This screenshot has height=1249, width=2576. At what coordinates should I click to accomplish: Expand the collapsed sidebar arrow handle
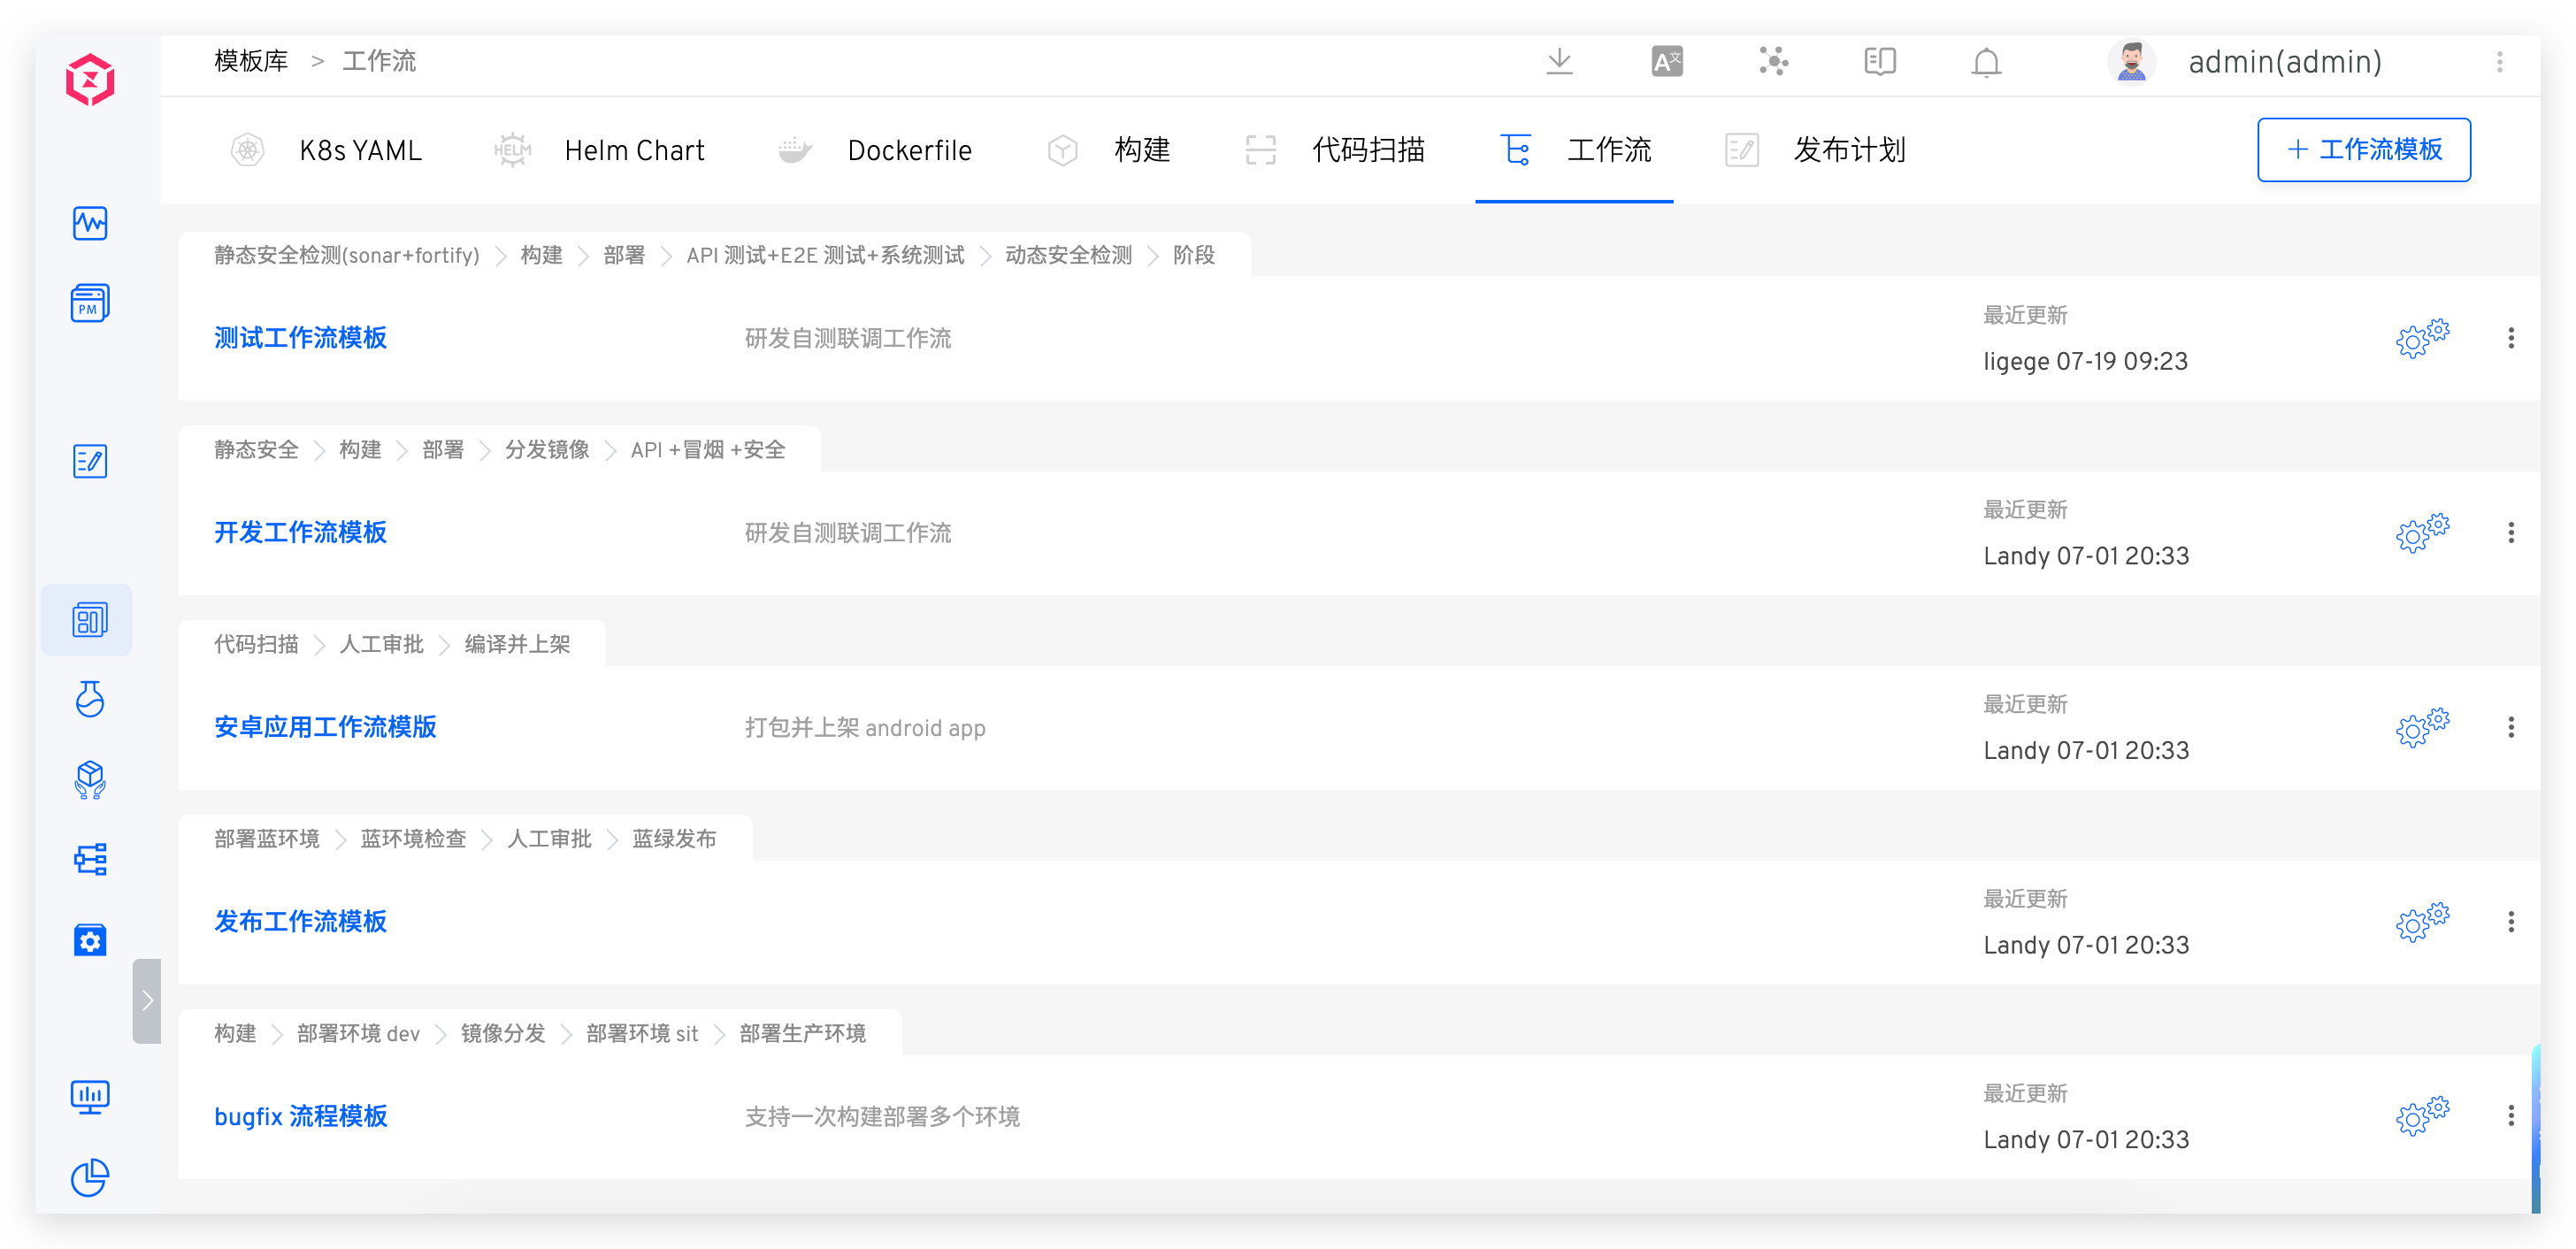point(147,1000)
